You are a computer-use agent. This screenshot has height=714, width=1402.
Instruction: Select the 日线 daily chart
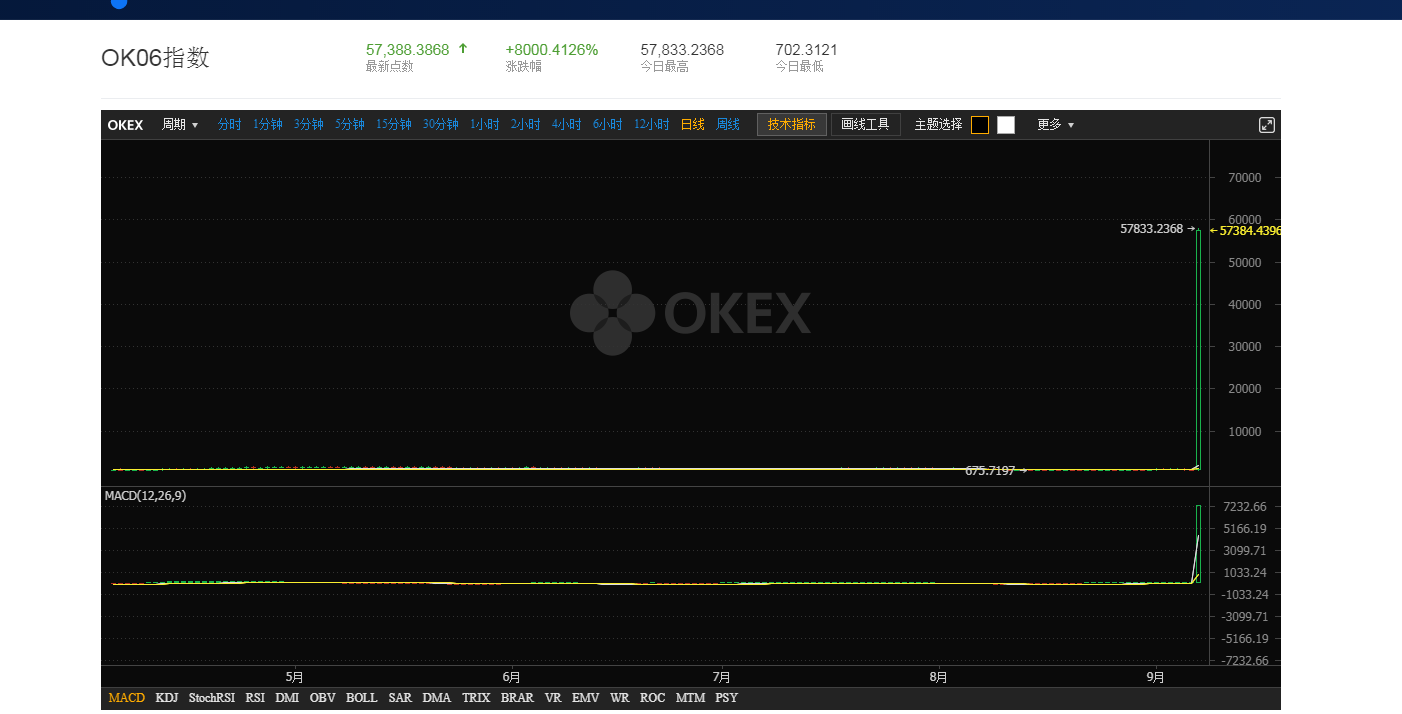click(693, 125)
